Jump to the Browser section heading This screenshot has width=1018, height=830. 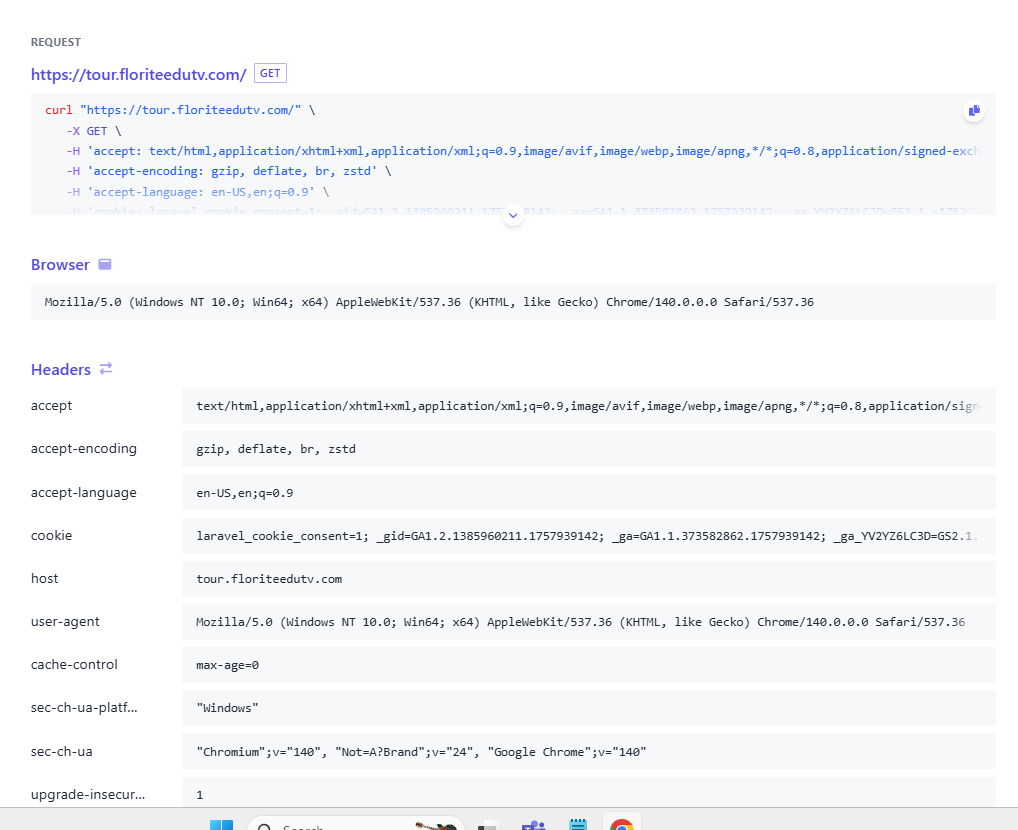pyautogui.click(x=60, y=265)
